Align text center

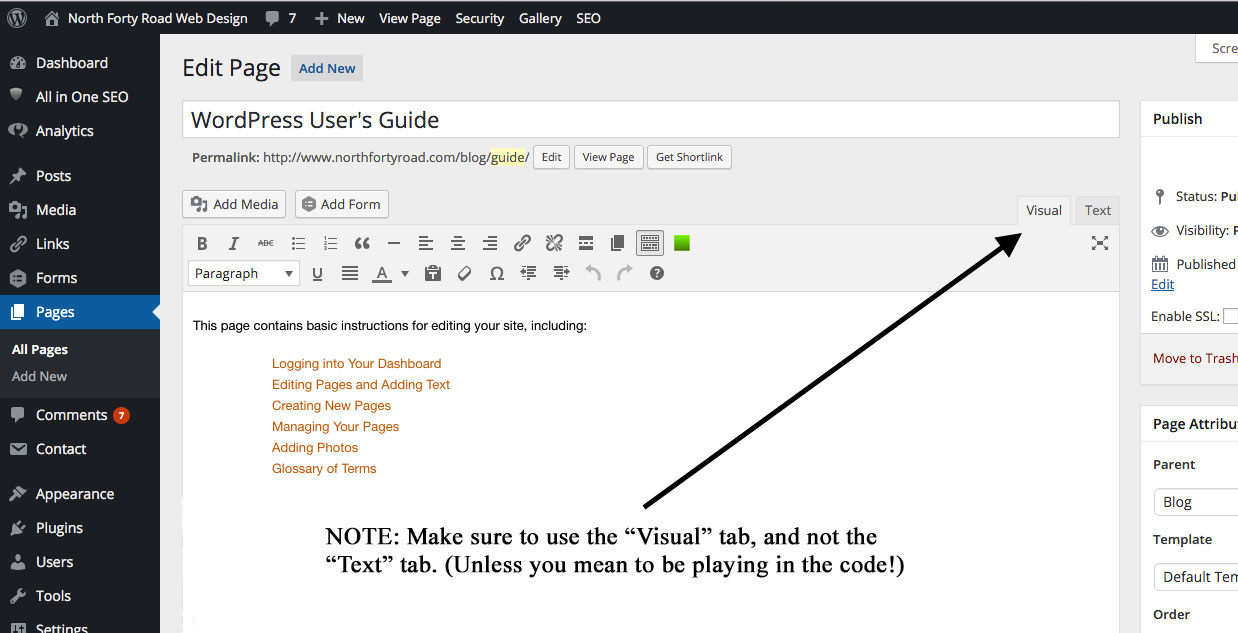(458, 243)
